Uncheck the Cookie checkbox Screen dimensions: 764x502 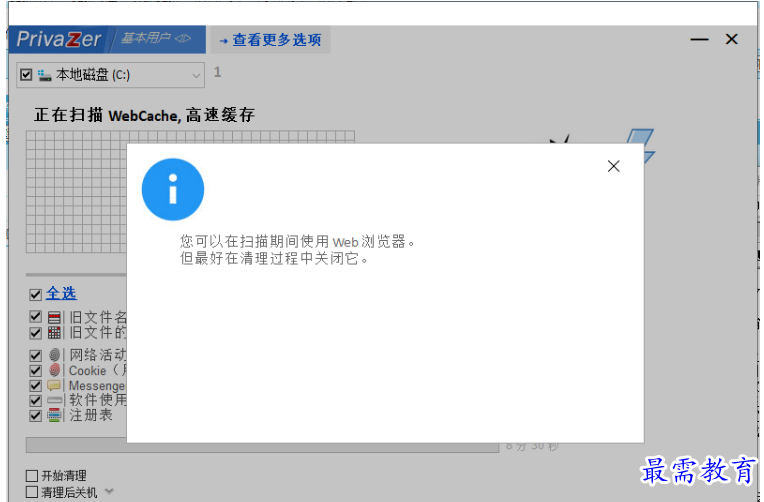point(35,370)
